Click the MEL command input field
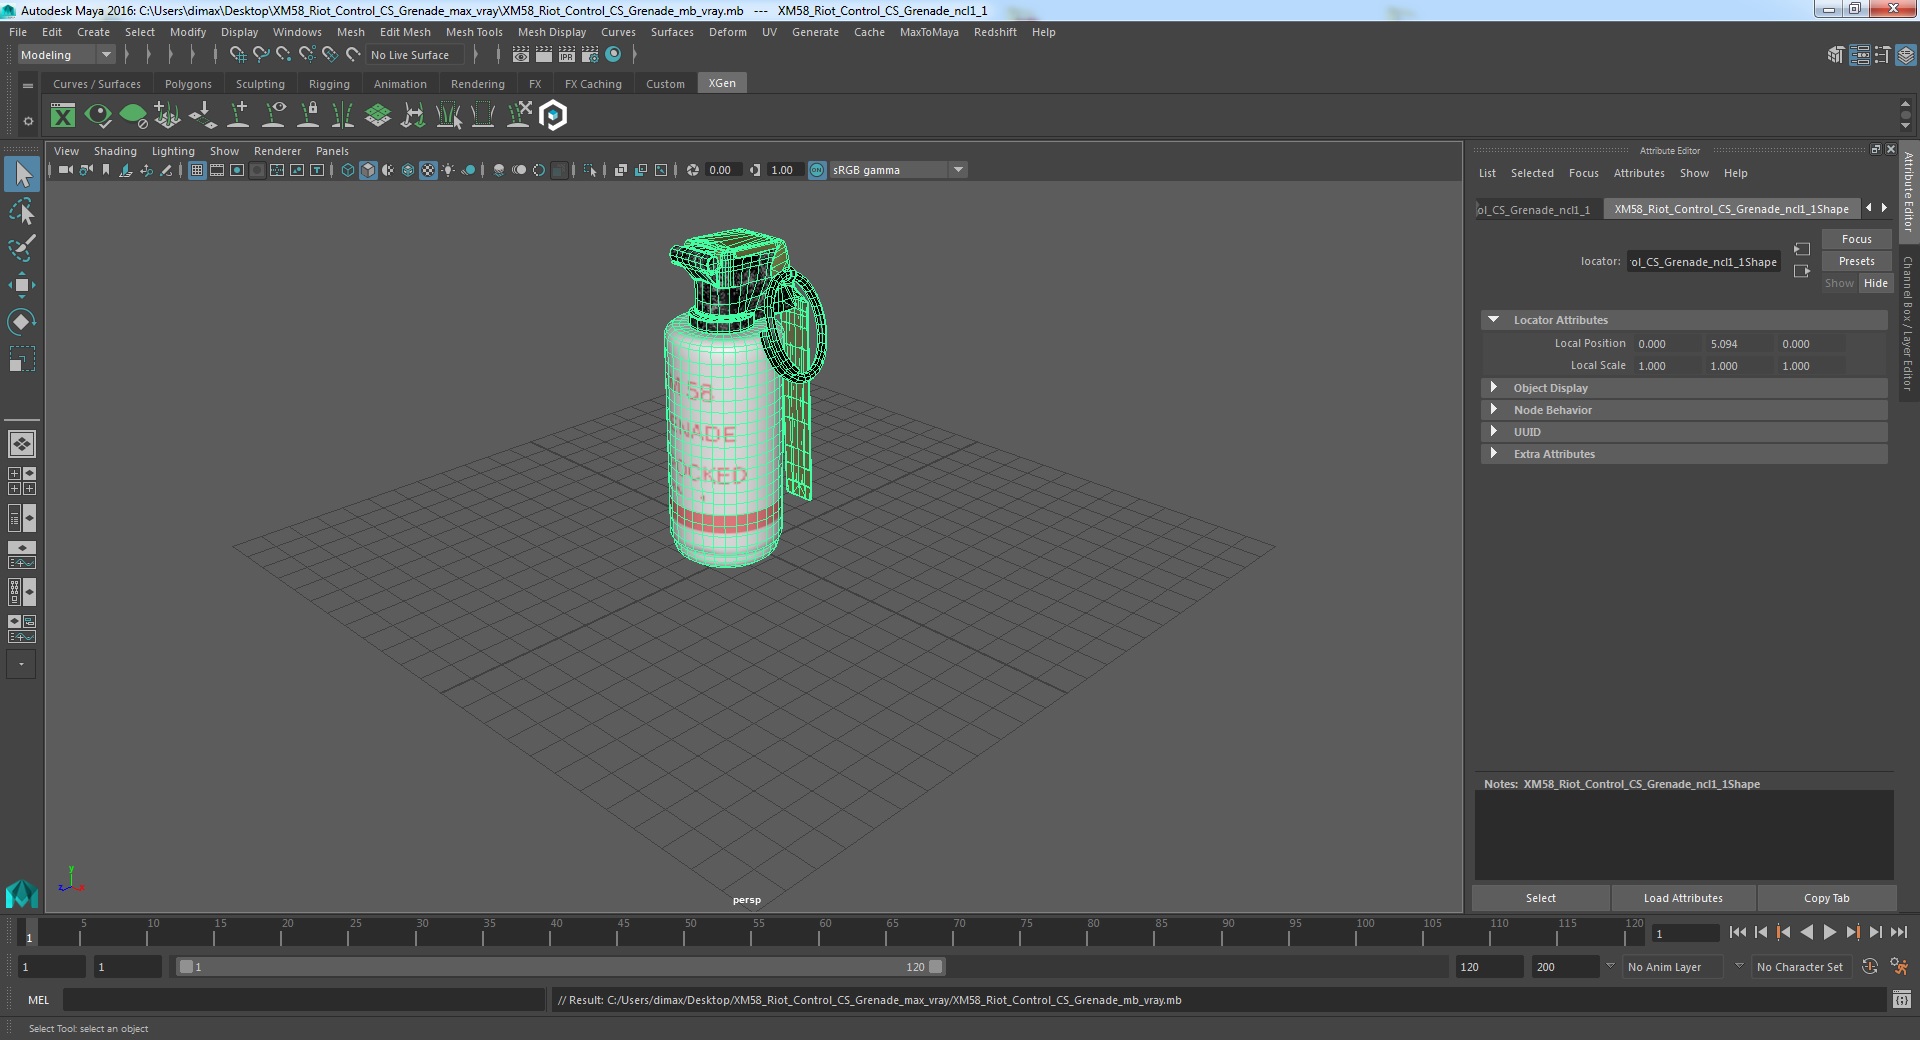Screen dimensions: 1920x1040 pyautogui.click(x=304, y=999)
